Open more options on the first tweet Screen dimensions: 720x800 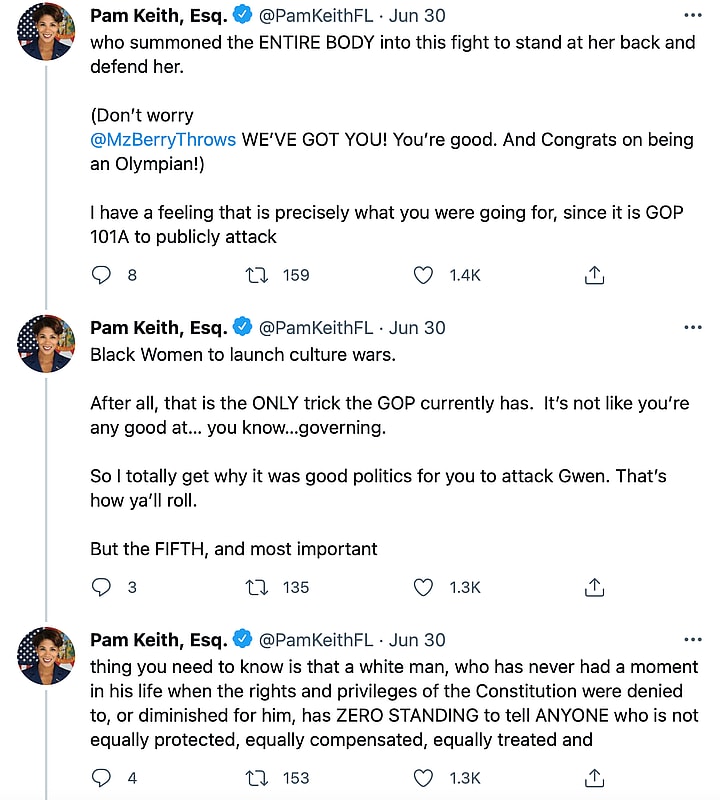(692, 16)
